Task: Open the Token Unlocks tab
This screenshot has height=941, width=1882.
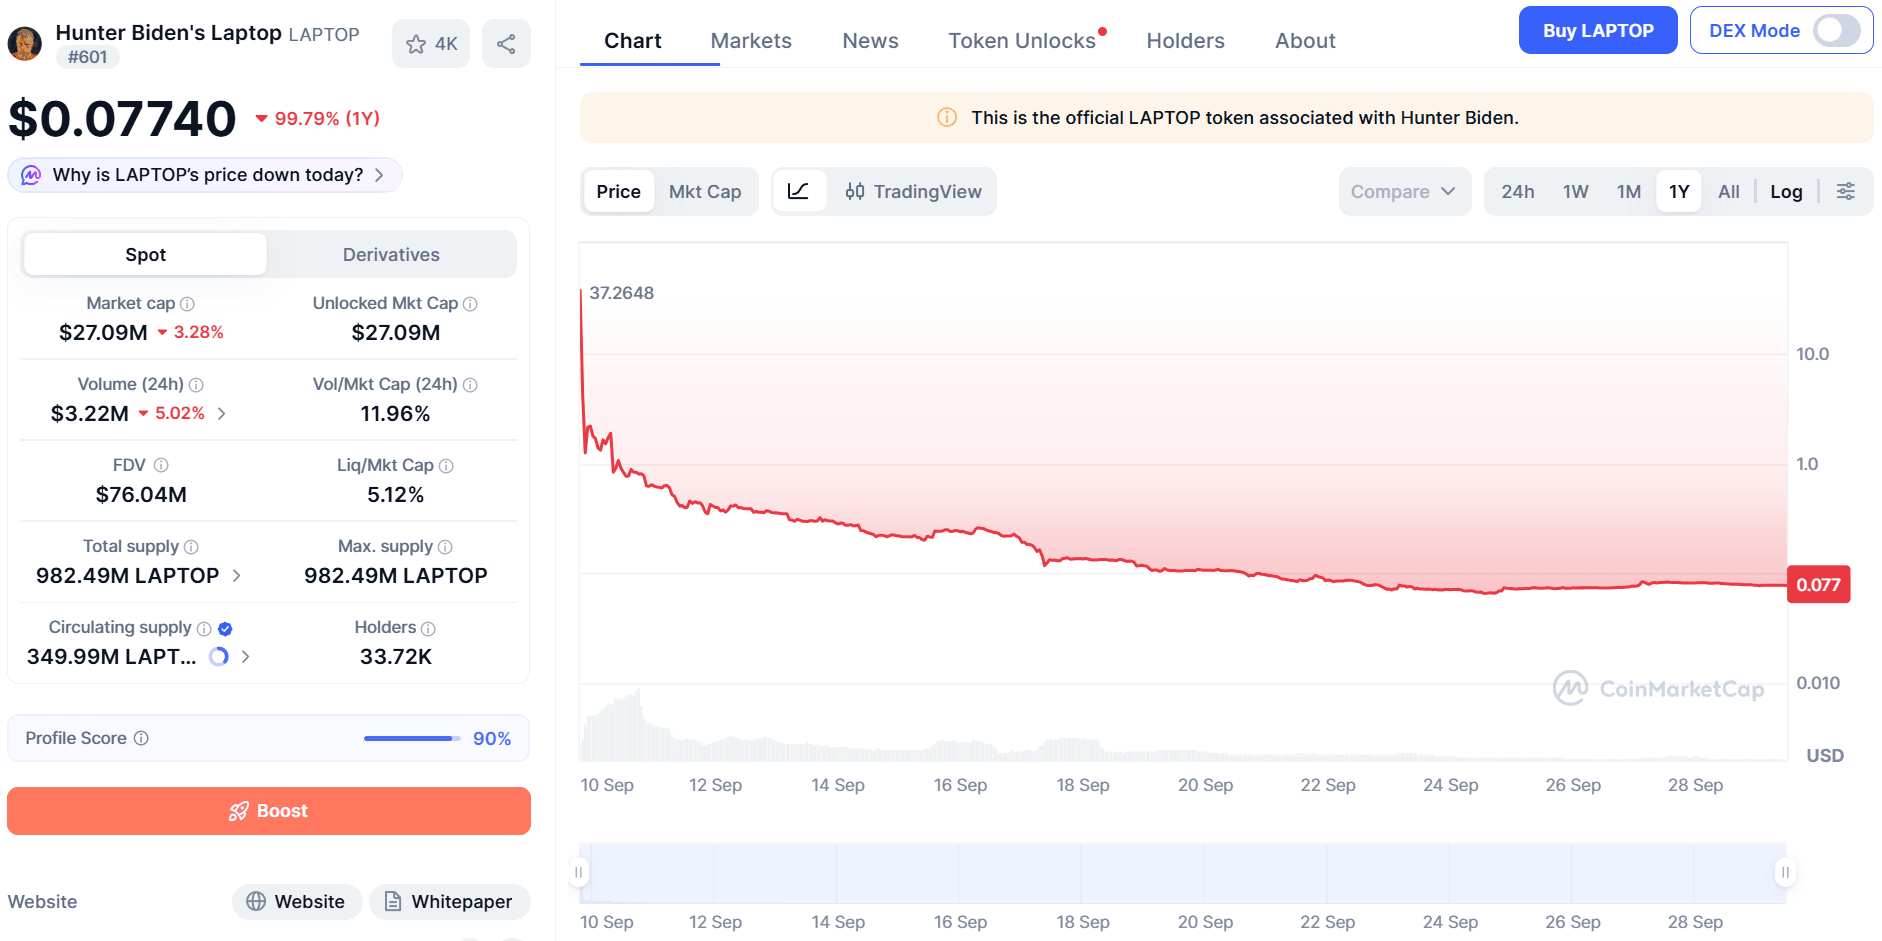Action: (x=1022, y=41)
